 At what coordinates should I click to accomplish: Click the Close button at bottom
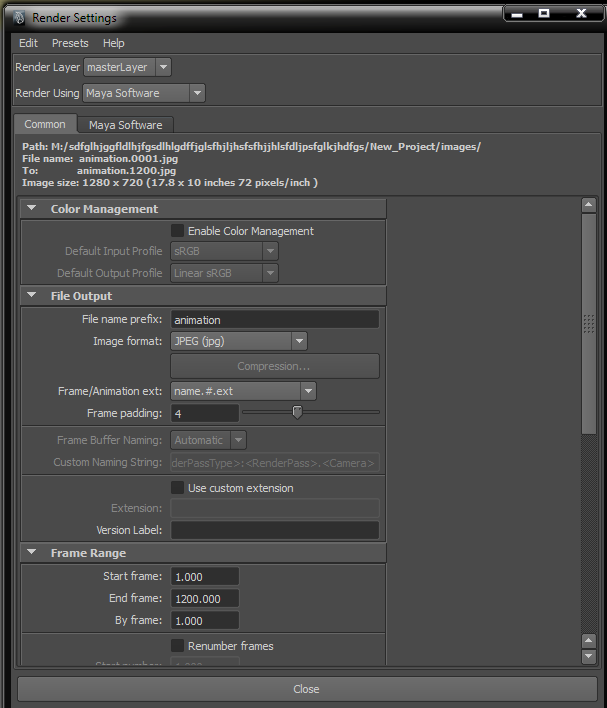pos(307,689)
